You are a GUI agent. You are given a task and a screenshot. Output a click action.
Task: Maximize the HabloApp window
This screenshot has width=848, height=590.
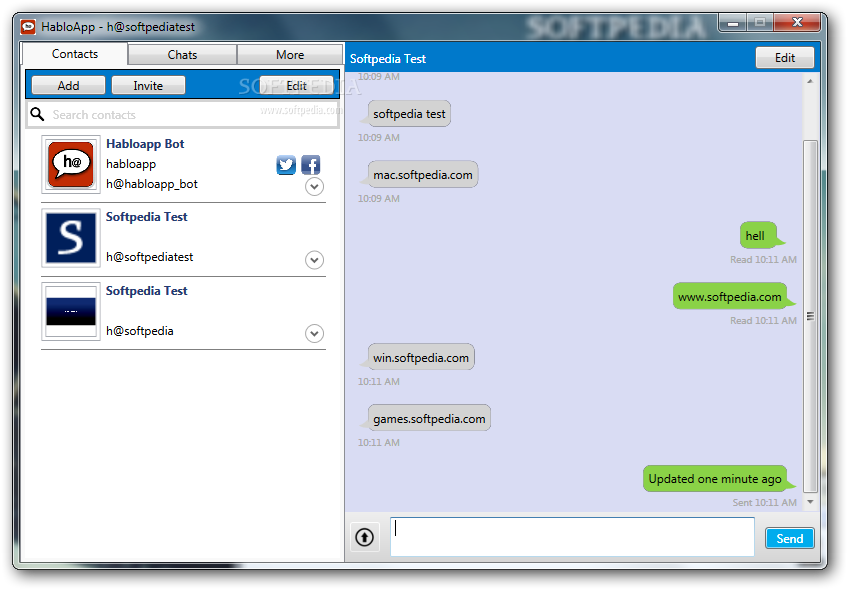(x=760, y=23)
